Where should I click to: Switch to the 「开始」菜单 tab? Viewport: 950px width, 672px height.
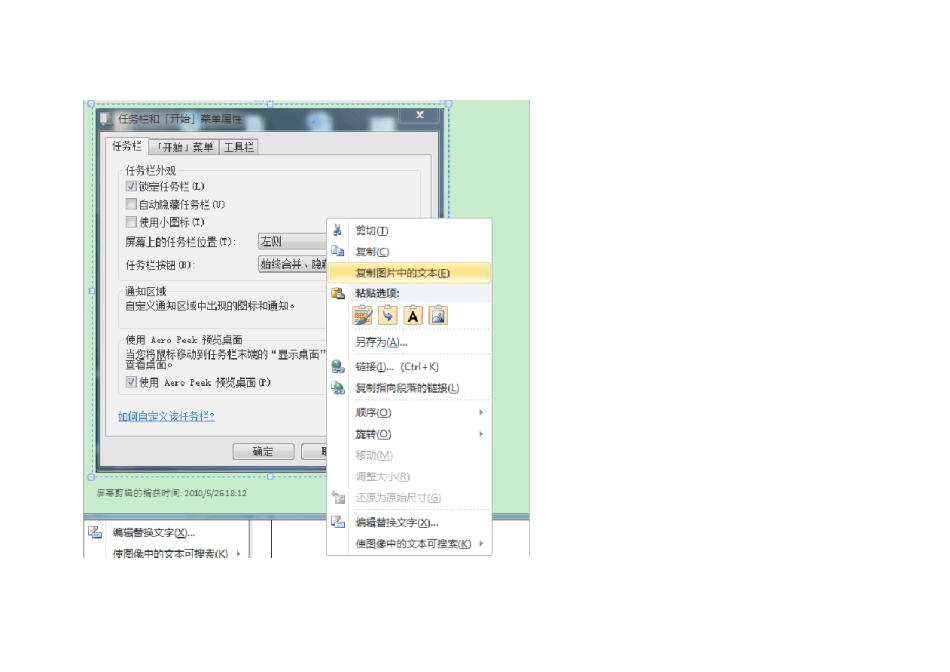(x=184, y=147)
